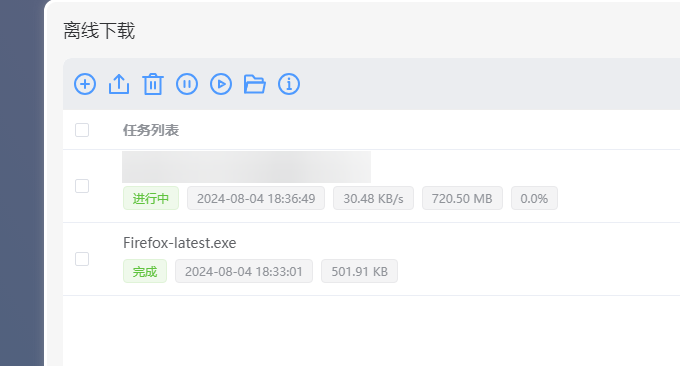Click the 30.48 KB/s speed tag
Image resolution: width=680 pixels, height=366 pixels.
point(373,198)
